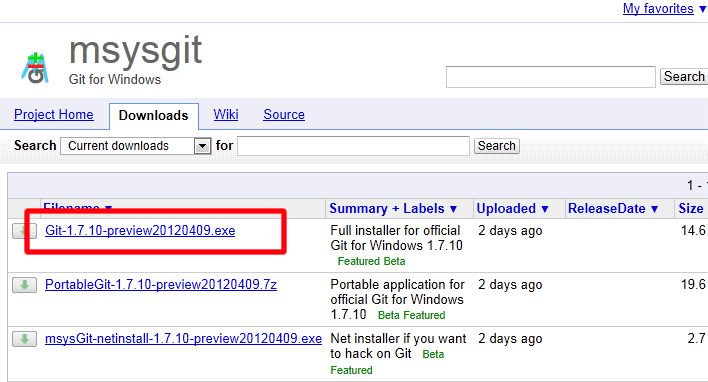Screen dimensions: 708x382
Task: Click the Beta label on the full installer row
Action: (x=395, y=261)
